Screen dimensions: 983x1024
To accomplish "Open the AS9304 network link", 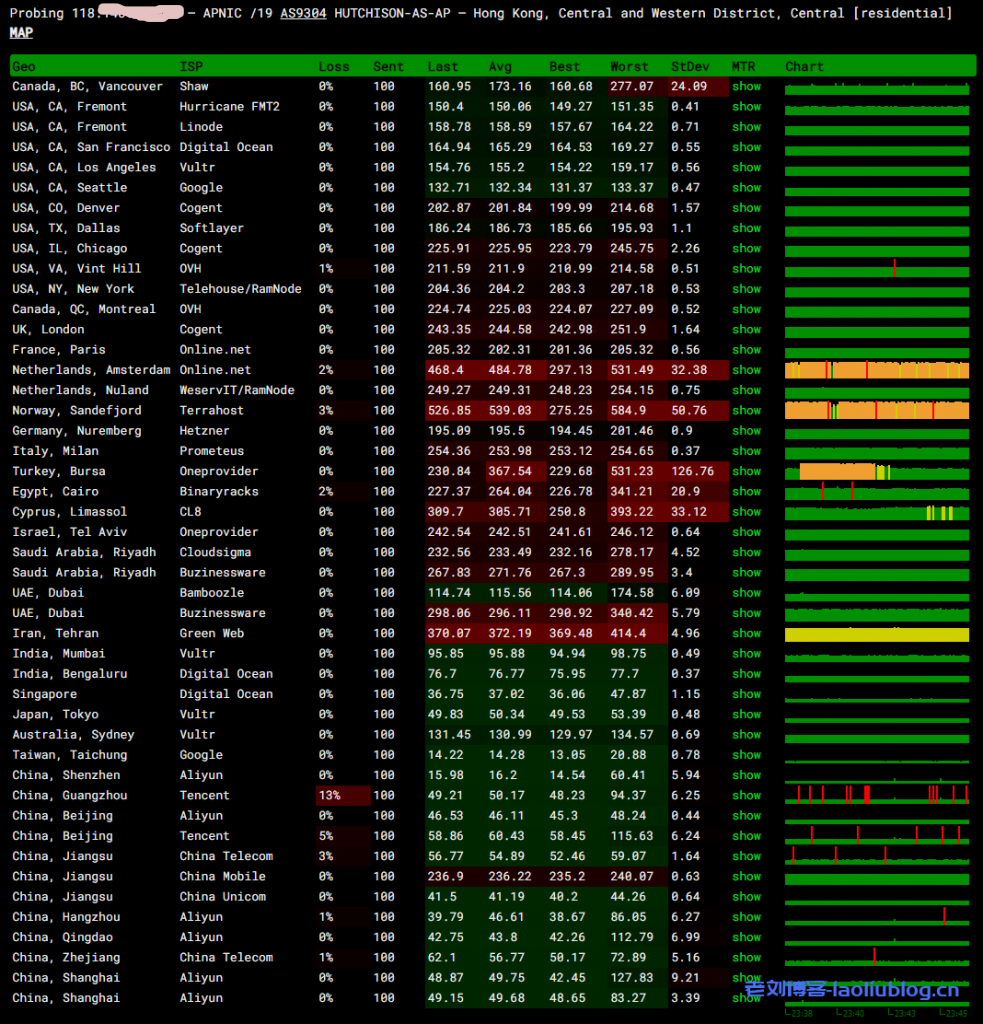I will (303, 13).
